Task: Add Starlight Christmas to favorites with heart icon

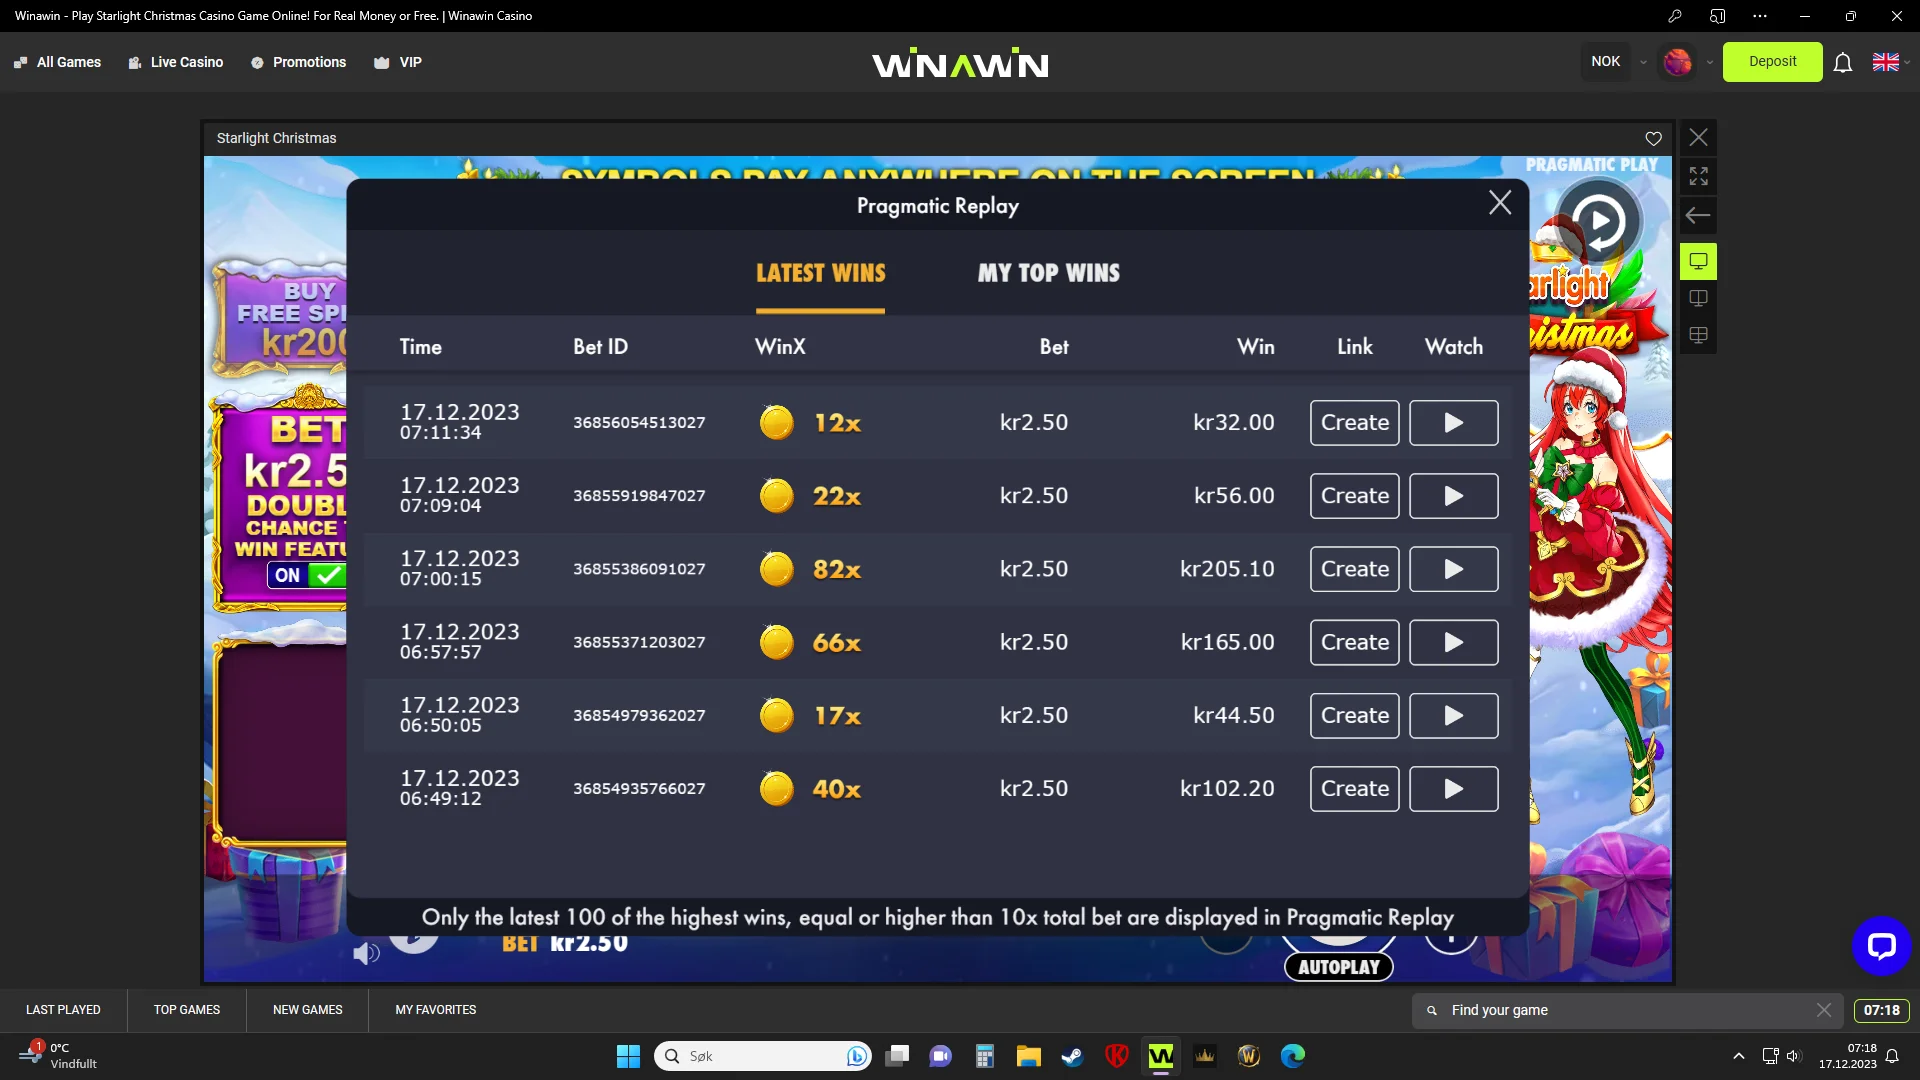Action: click(x=1654, y=138)
